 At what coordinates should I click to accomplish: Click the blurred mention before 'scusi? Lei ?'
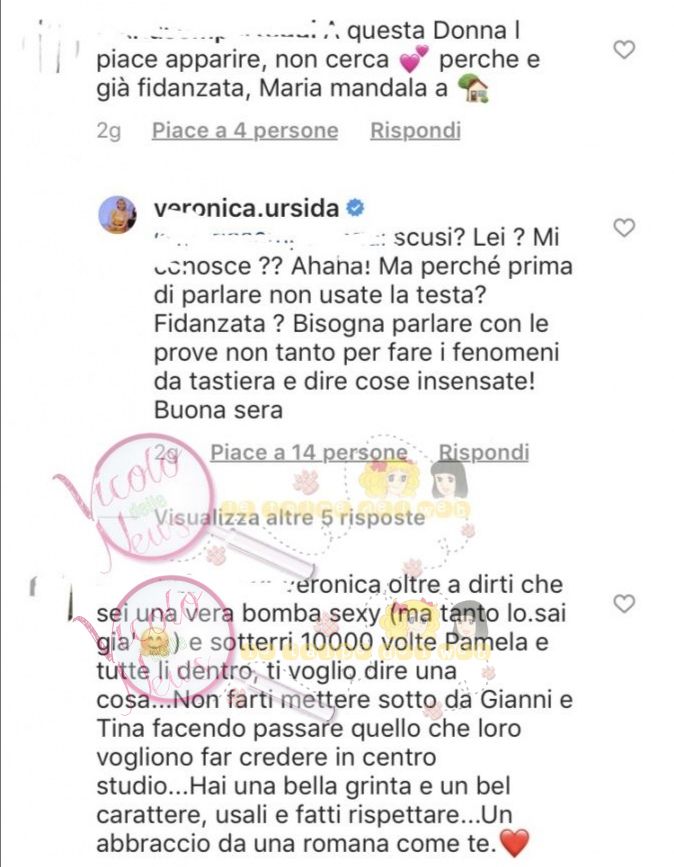271,238
